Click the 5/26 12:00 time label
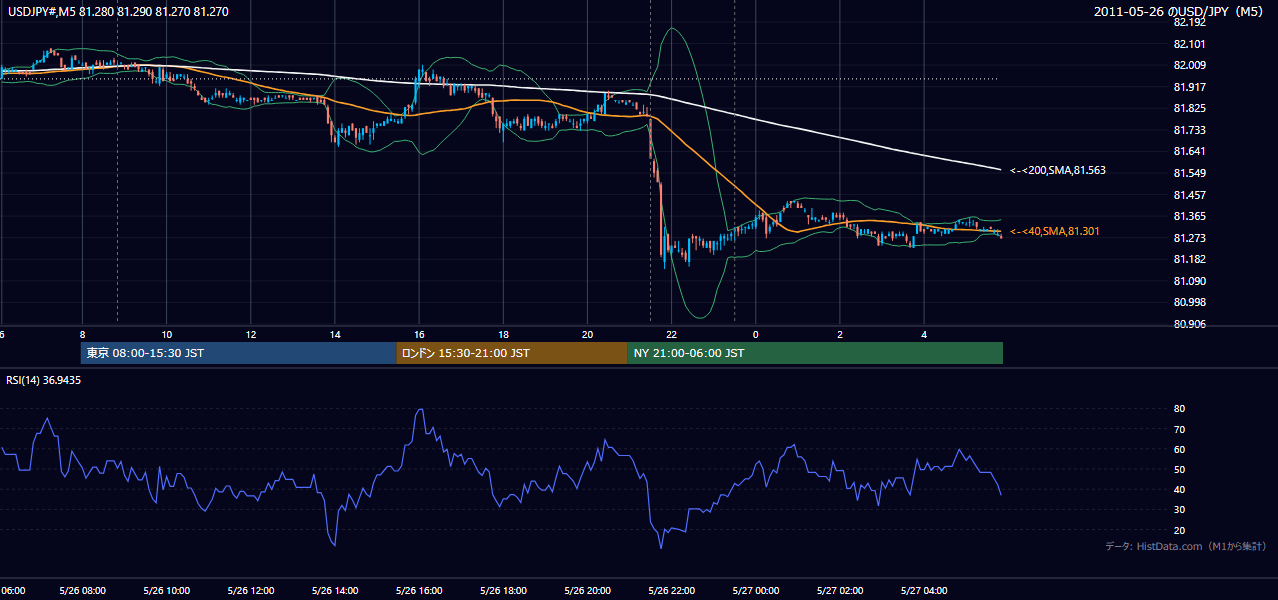 coord(250,590)
